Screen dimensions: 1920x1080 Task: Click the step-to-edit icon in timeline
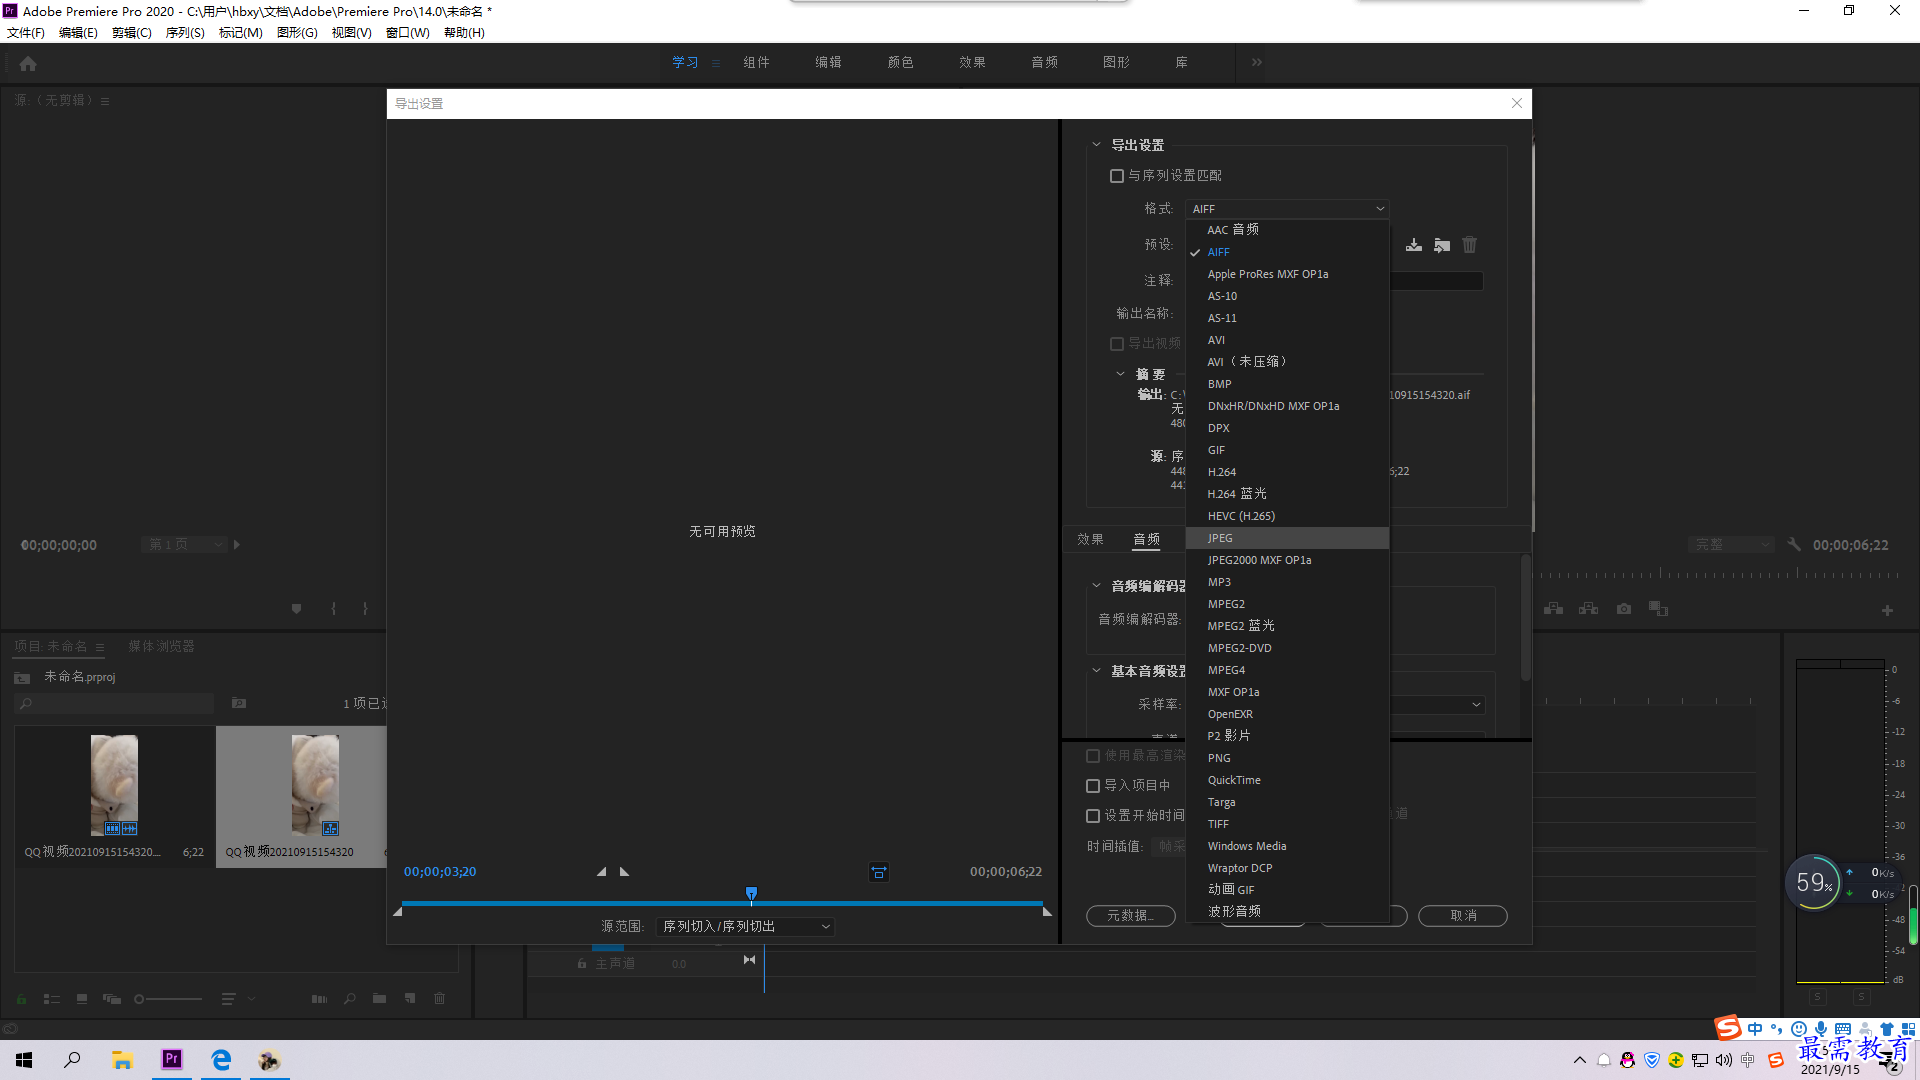point(749,960)
